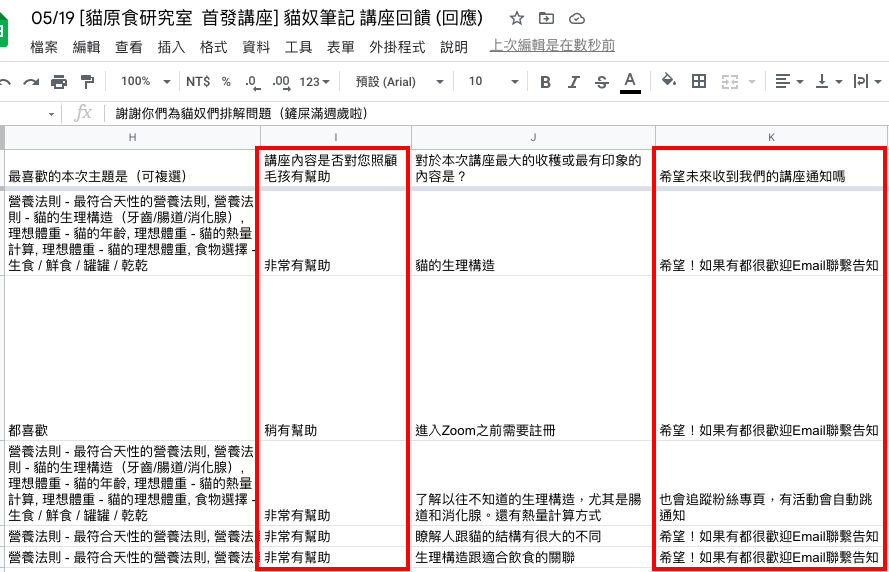Click the move to folder icon

[546, 19]
